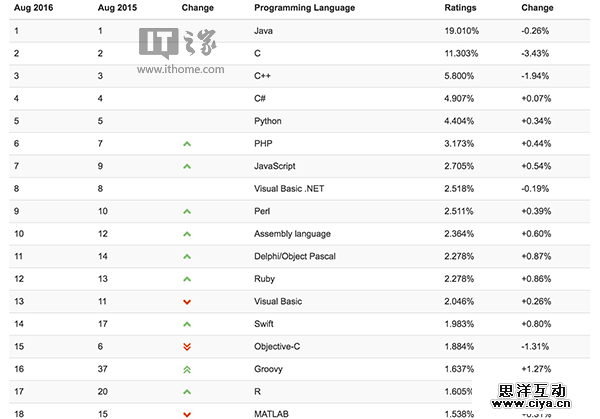The height and width of the screenshot is (419, 600).
Task: Click the Aug 2016 column header
Action: point(32,7)
